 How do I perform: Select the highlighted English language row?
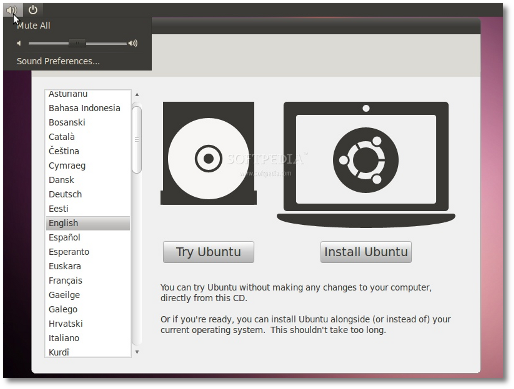point(88,223)
